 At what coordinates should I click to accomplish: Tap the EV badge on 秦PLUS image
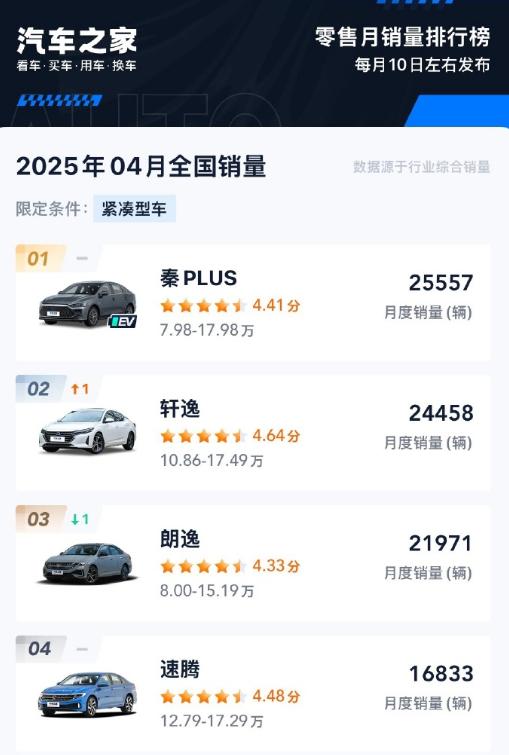pyautogui.click(x=123, y=321)
